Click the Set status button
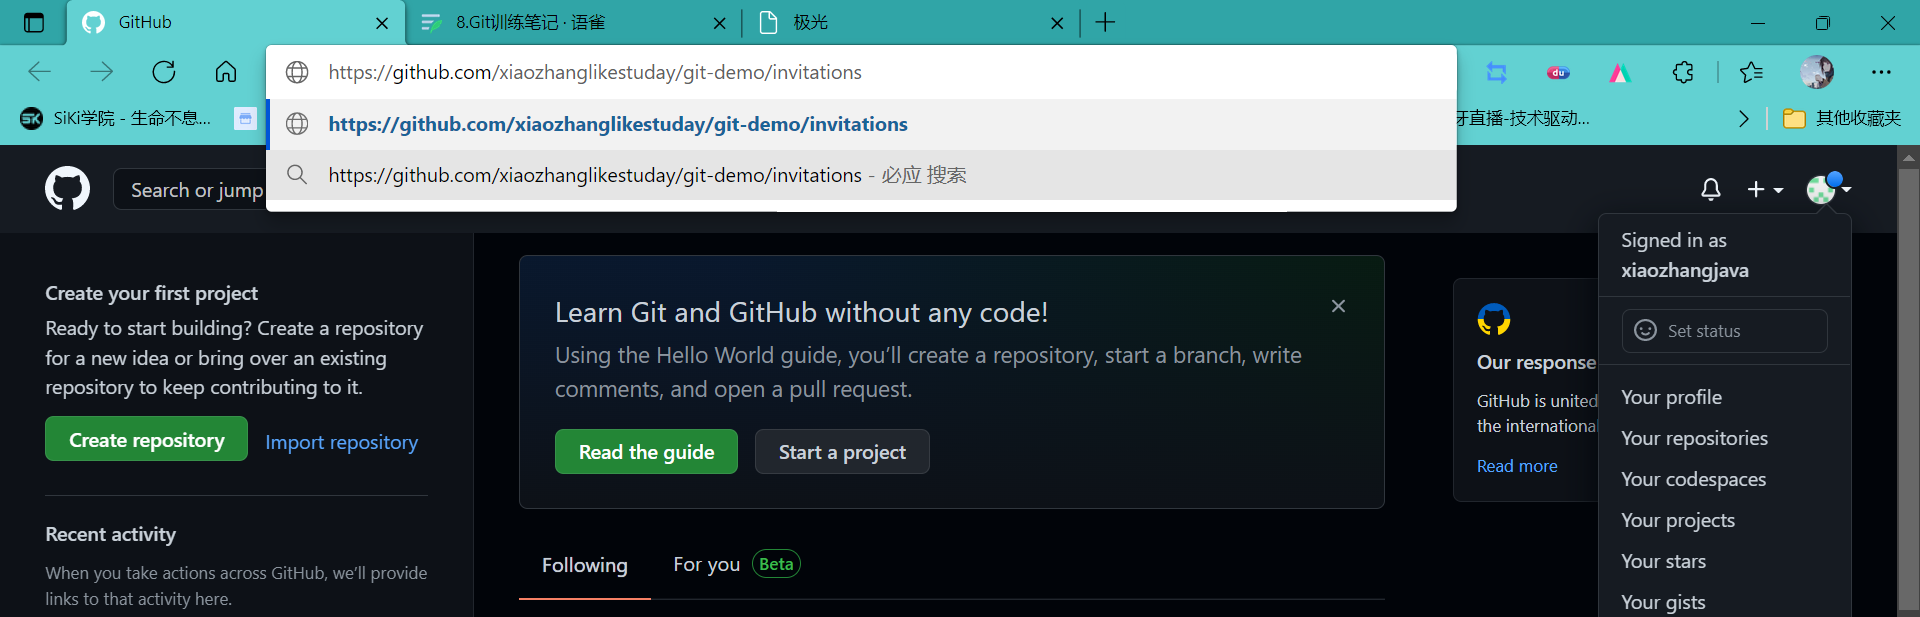The height and width of the screenshot is (617, 1920). [1724, 331]
